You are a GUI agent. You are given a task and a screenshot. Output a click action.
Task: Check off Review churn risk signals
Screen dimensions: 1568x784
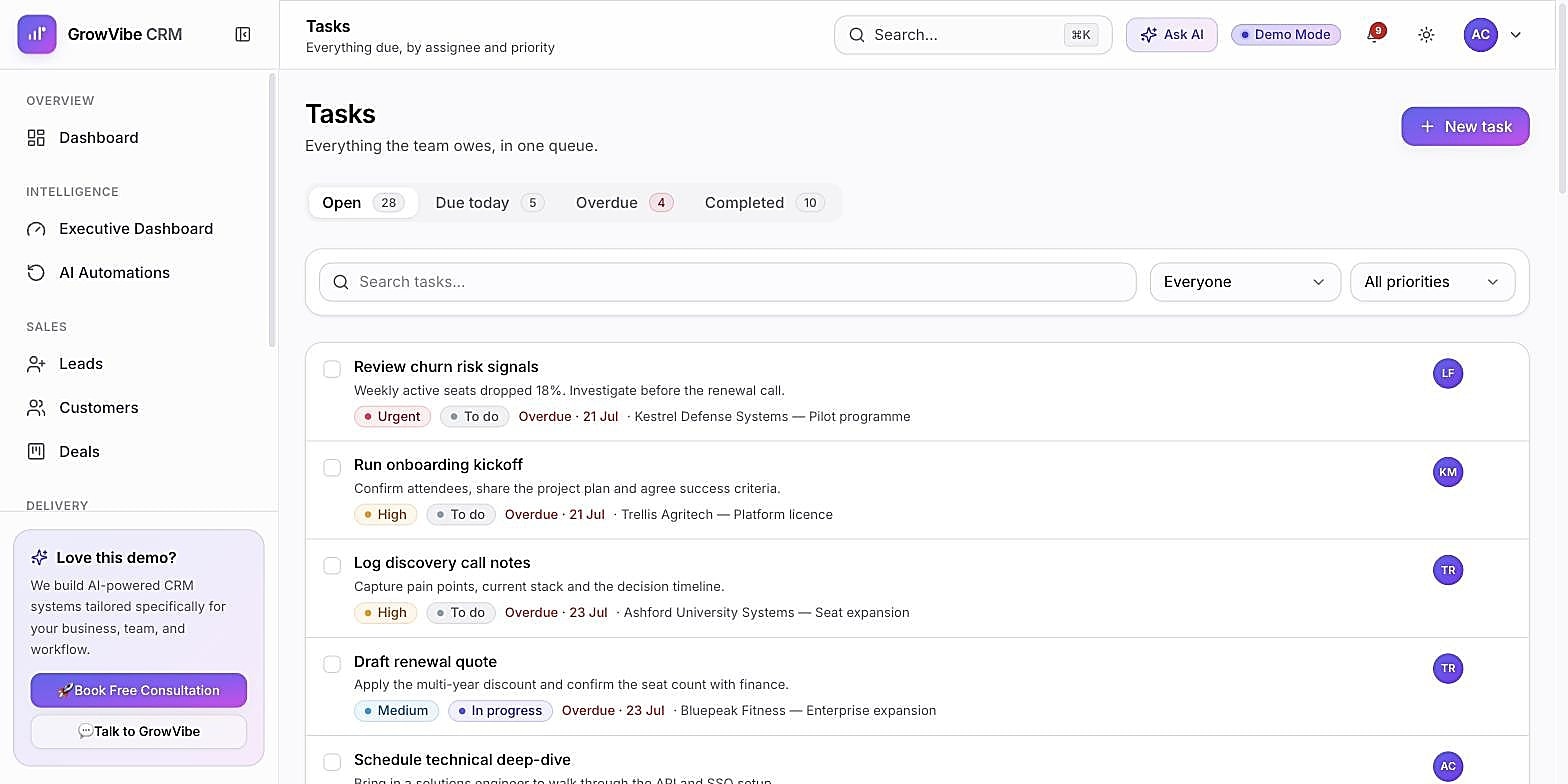point(332,369)
